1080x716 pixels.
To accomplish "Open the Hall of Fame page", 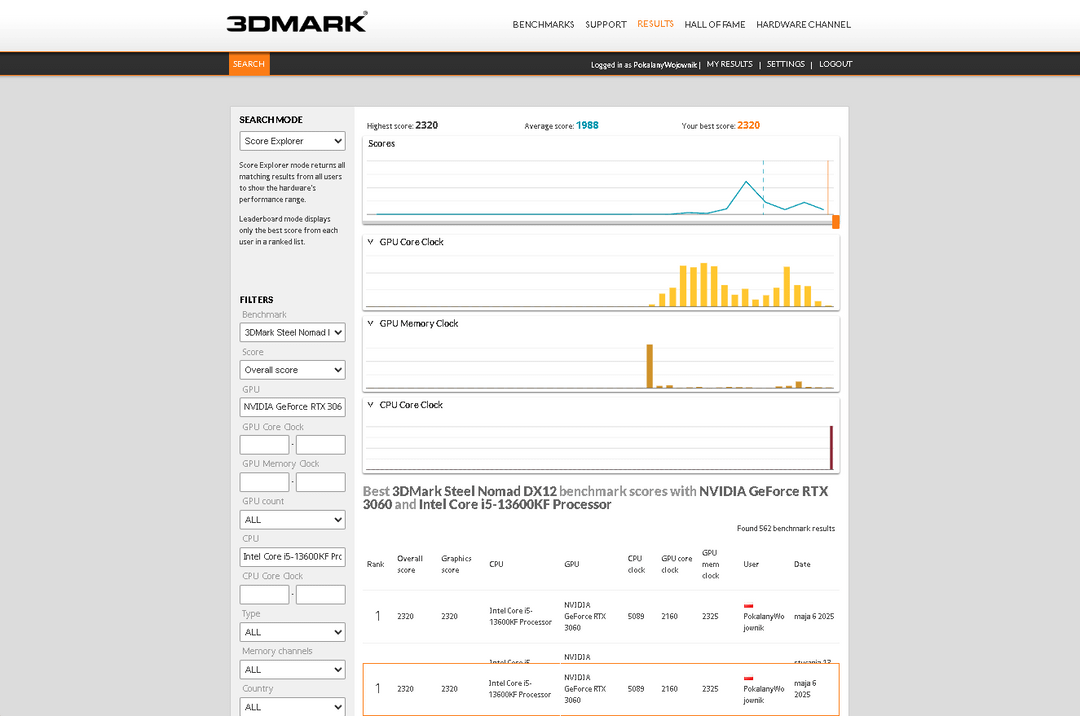I will [x=715, y=25].
